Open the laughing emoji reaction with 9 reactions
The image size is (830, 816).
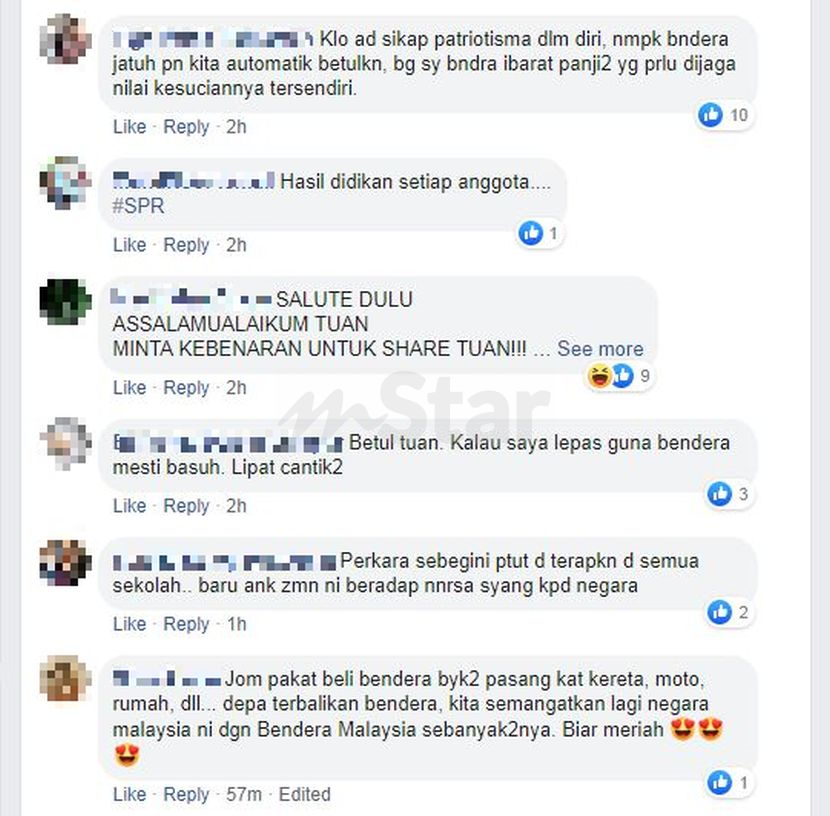tap(600, 376)
